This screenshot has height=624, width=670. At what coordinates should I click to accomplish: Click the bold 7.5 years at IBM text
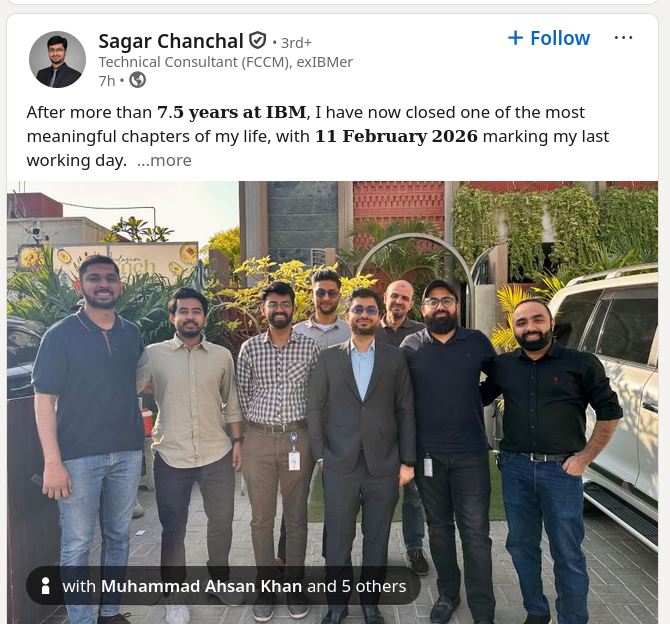[232, 112]
